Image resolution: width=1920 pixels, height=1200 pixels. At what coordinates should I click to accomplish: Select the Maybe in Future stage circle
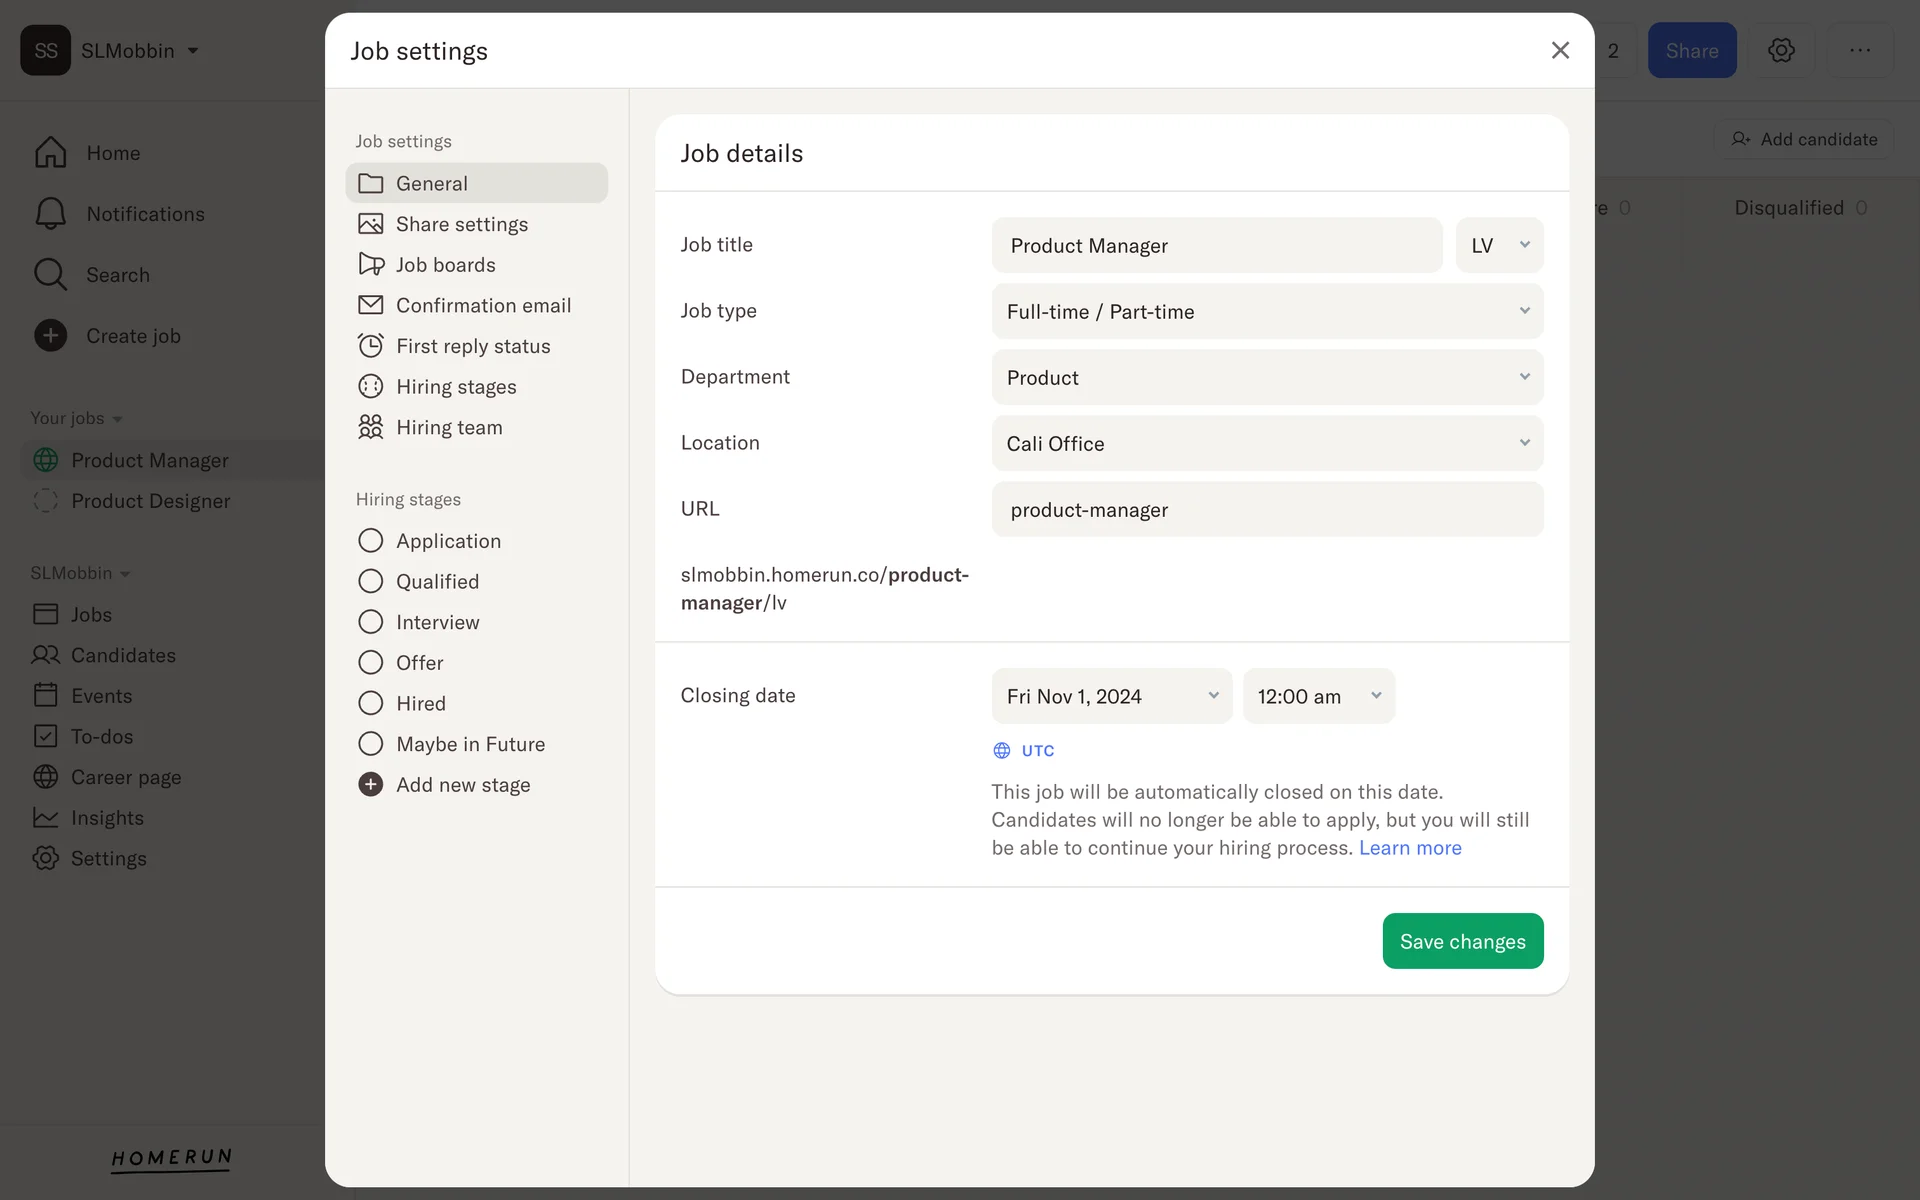click(370, 744)
